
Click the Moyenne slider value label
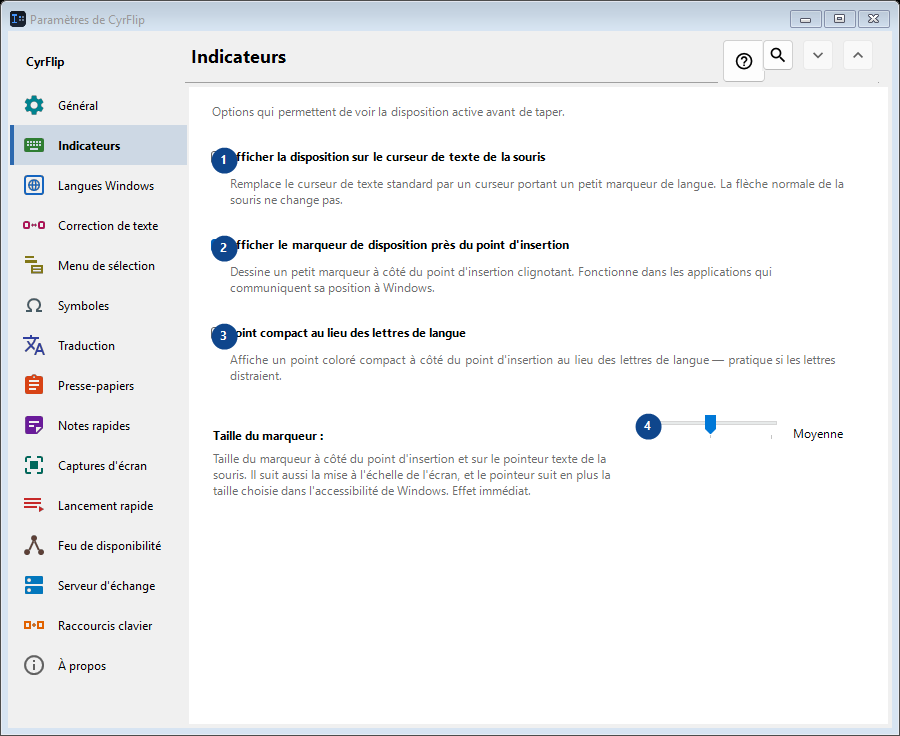[818, 434]
